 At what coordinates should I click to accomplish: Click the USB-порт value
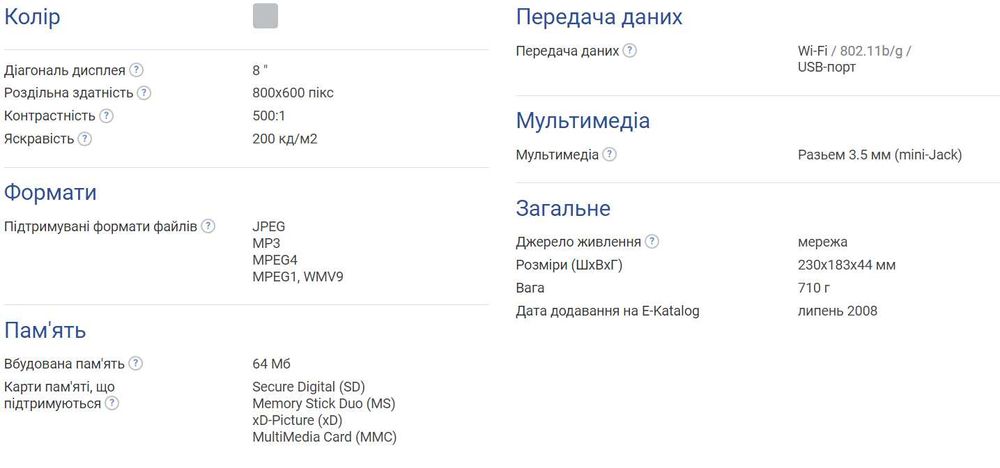click(x=827, y=67)
